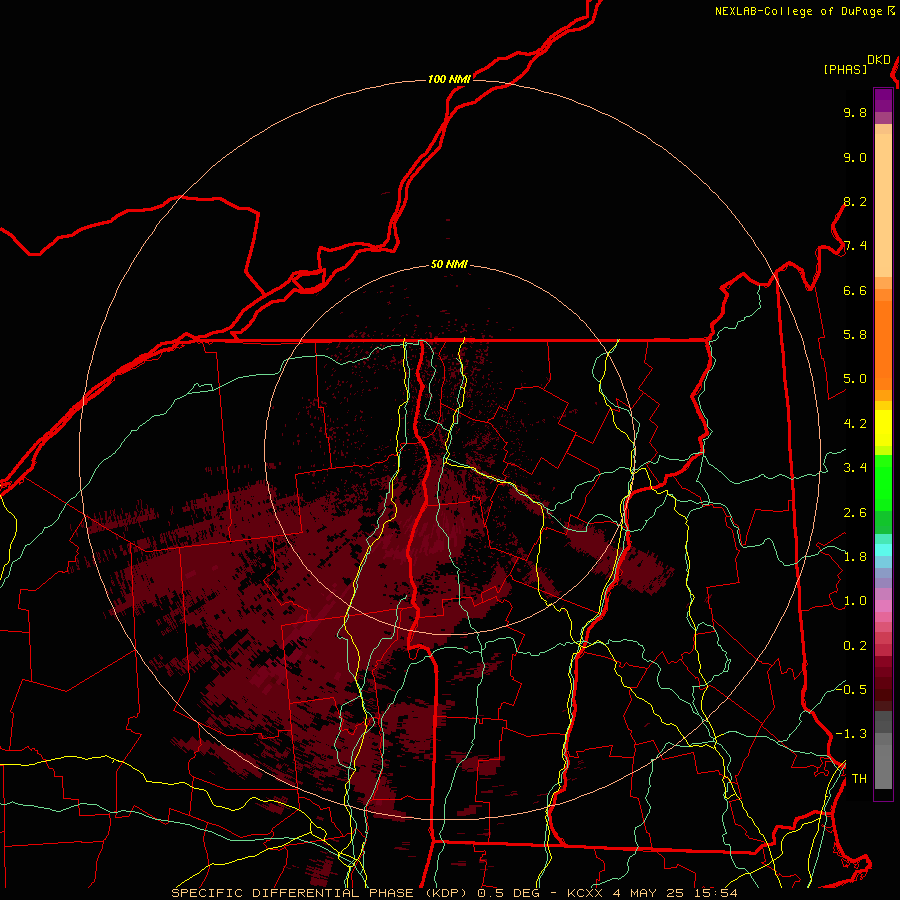The image size is (900, 900).
Task: Pick the pink color bar segment
Action: coord(883,606)
